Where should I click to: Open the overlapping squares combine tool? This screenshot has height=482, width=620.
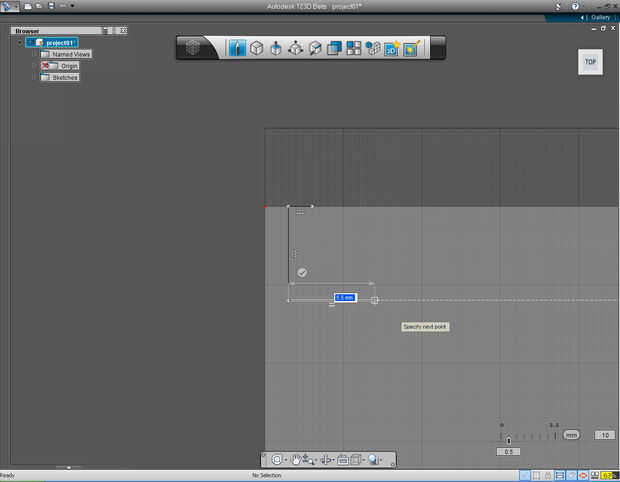[x=334, y=48]
